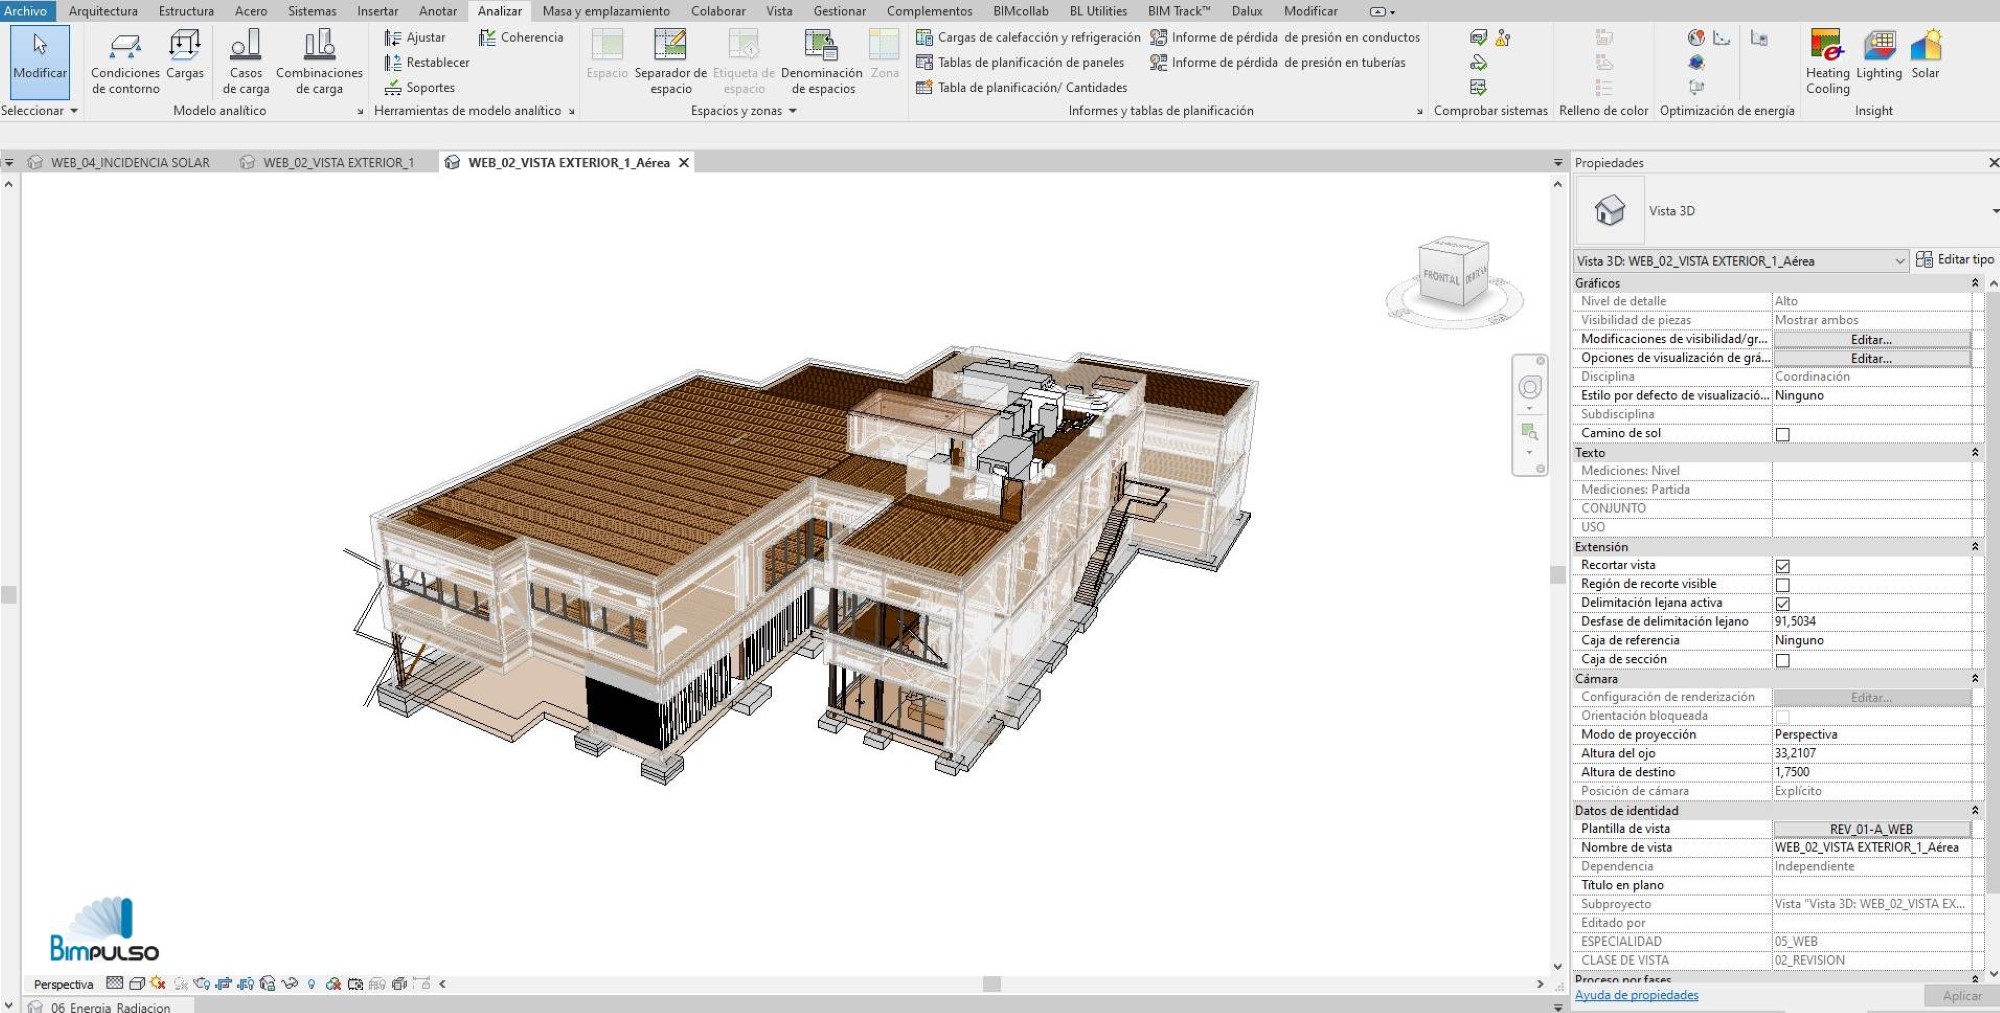Viewport: 2000px width, 1013px height.
Task: Open the Casos de carga tool
Action: click(246, 62)
